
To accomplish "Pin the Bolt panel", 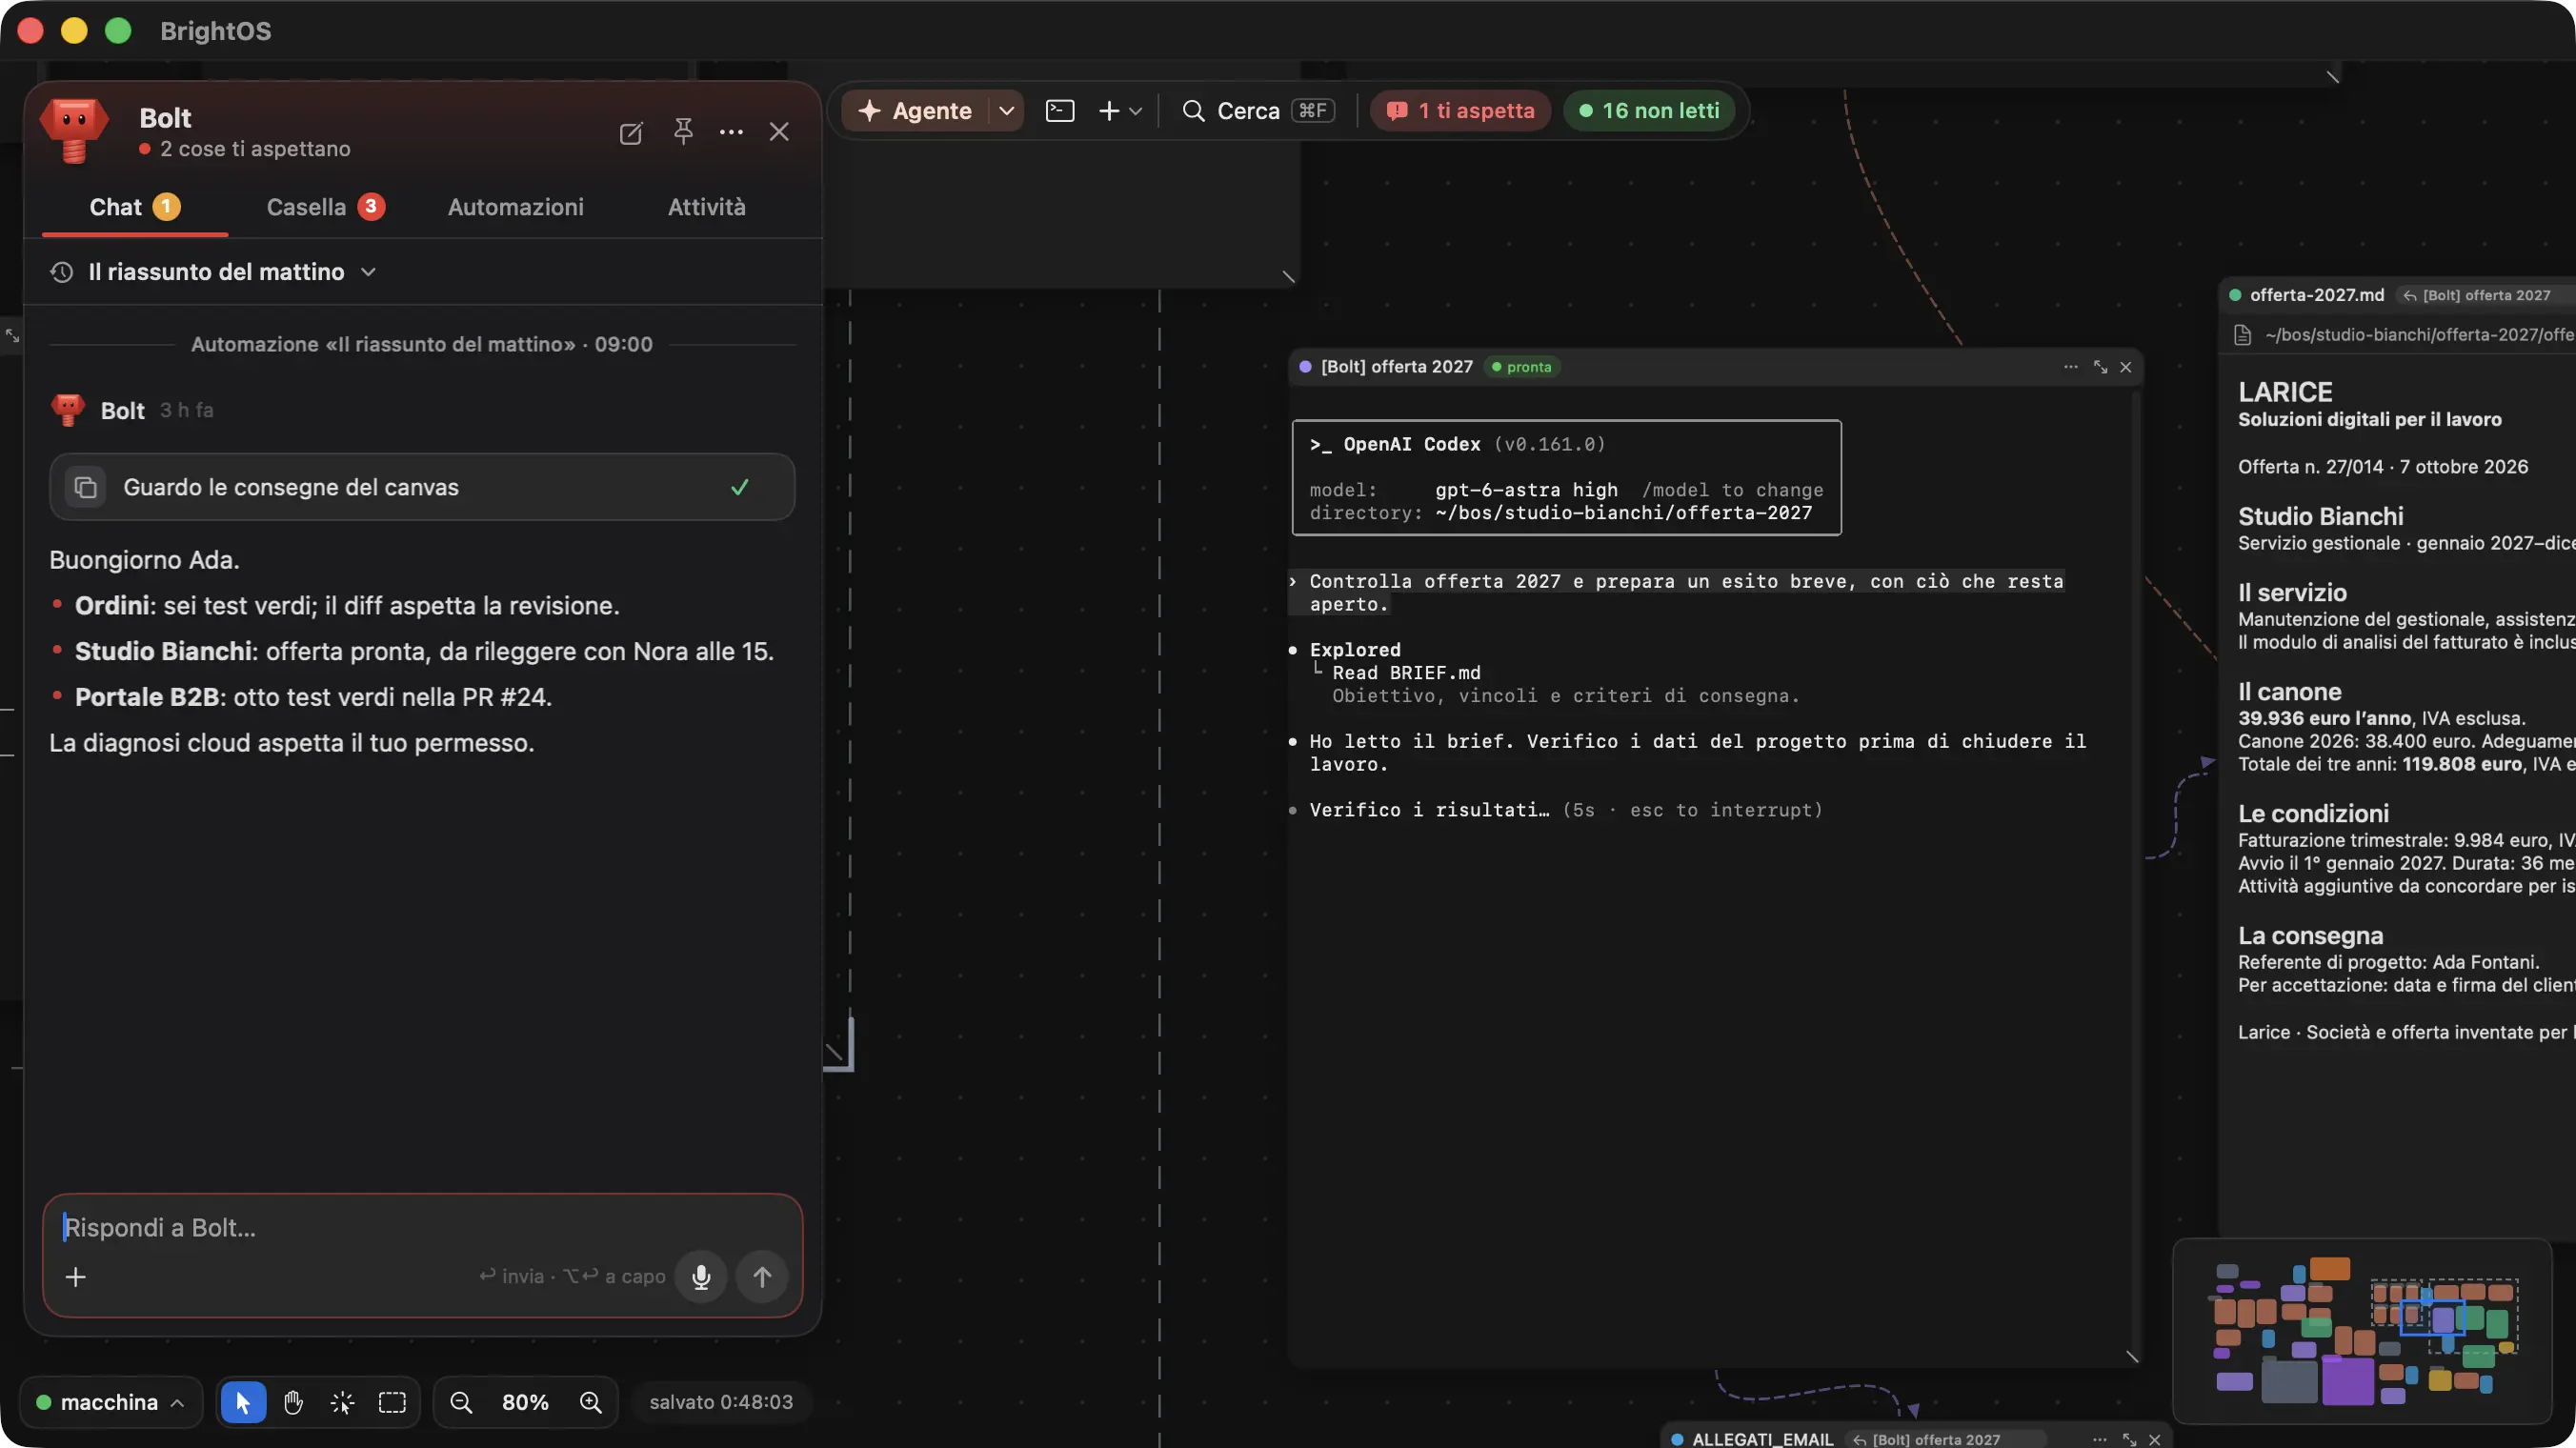I will pos(683,132).
